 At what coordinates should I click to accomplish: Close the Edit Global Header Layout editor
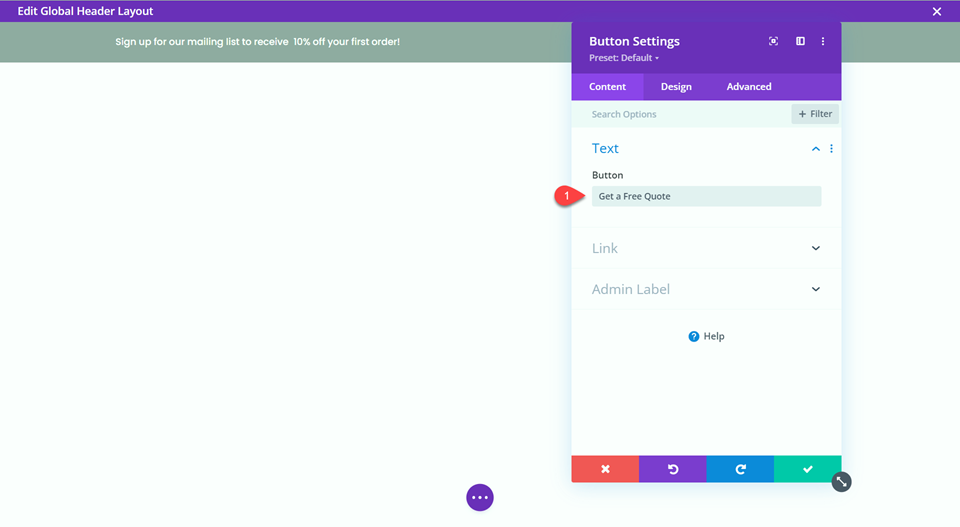[x=937, y=12]
